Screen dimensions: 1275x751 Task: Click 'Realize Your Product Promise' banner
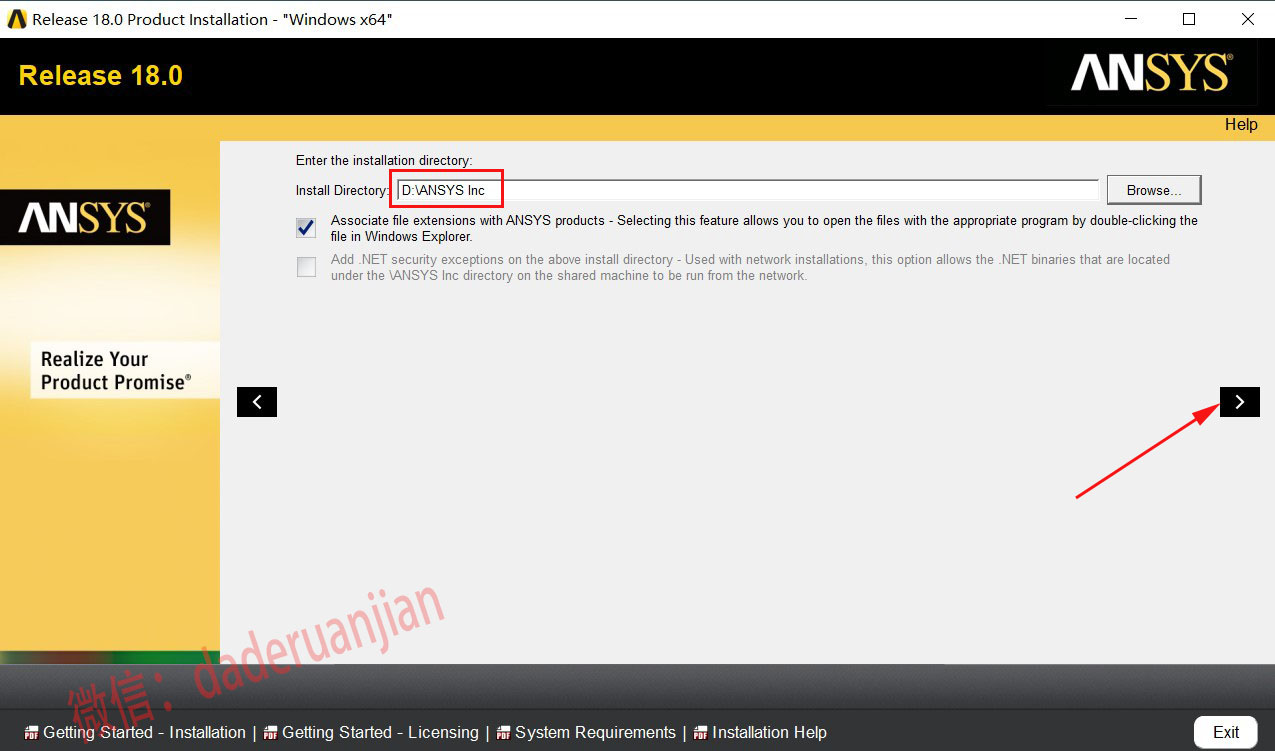tap(125, 370)
